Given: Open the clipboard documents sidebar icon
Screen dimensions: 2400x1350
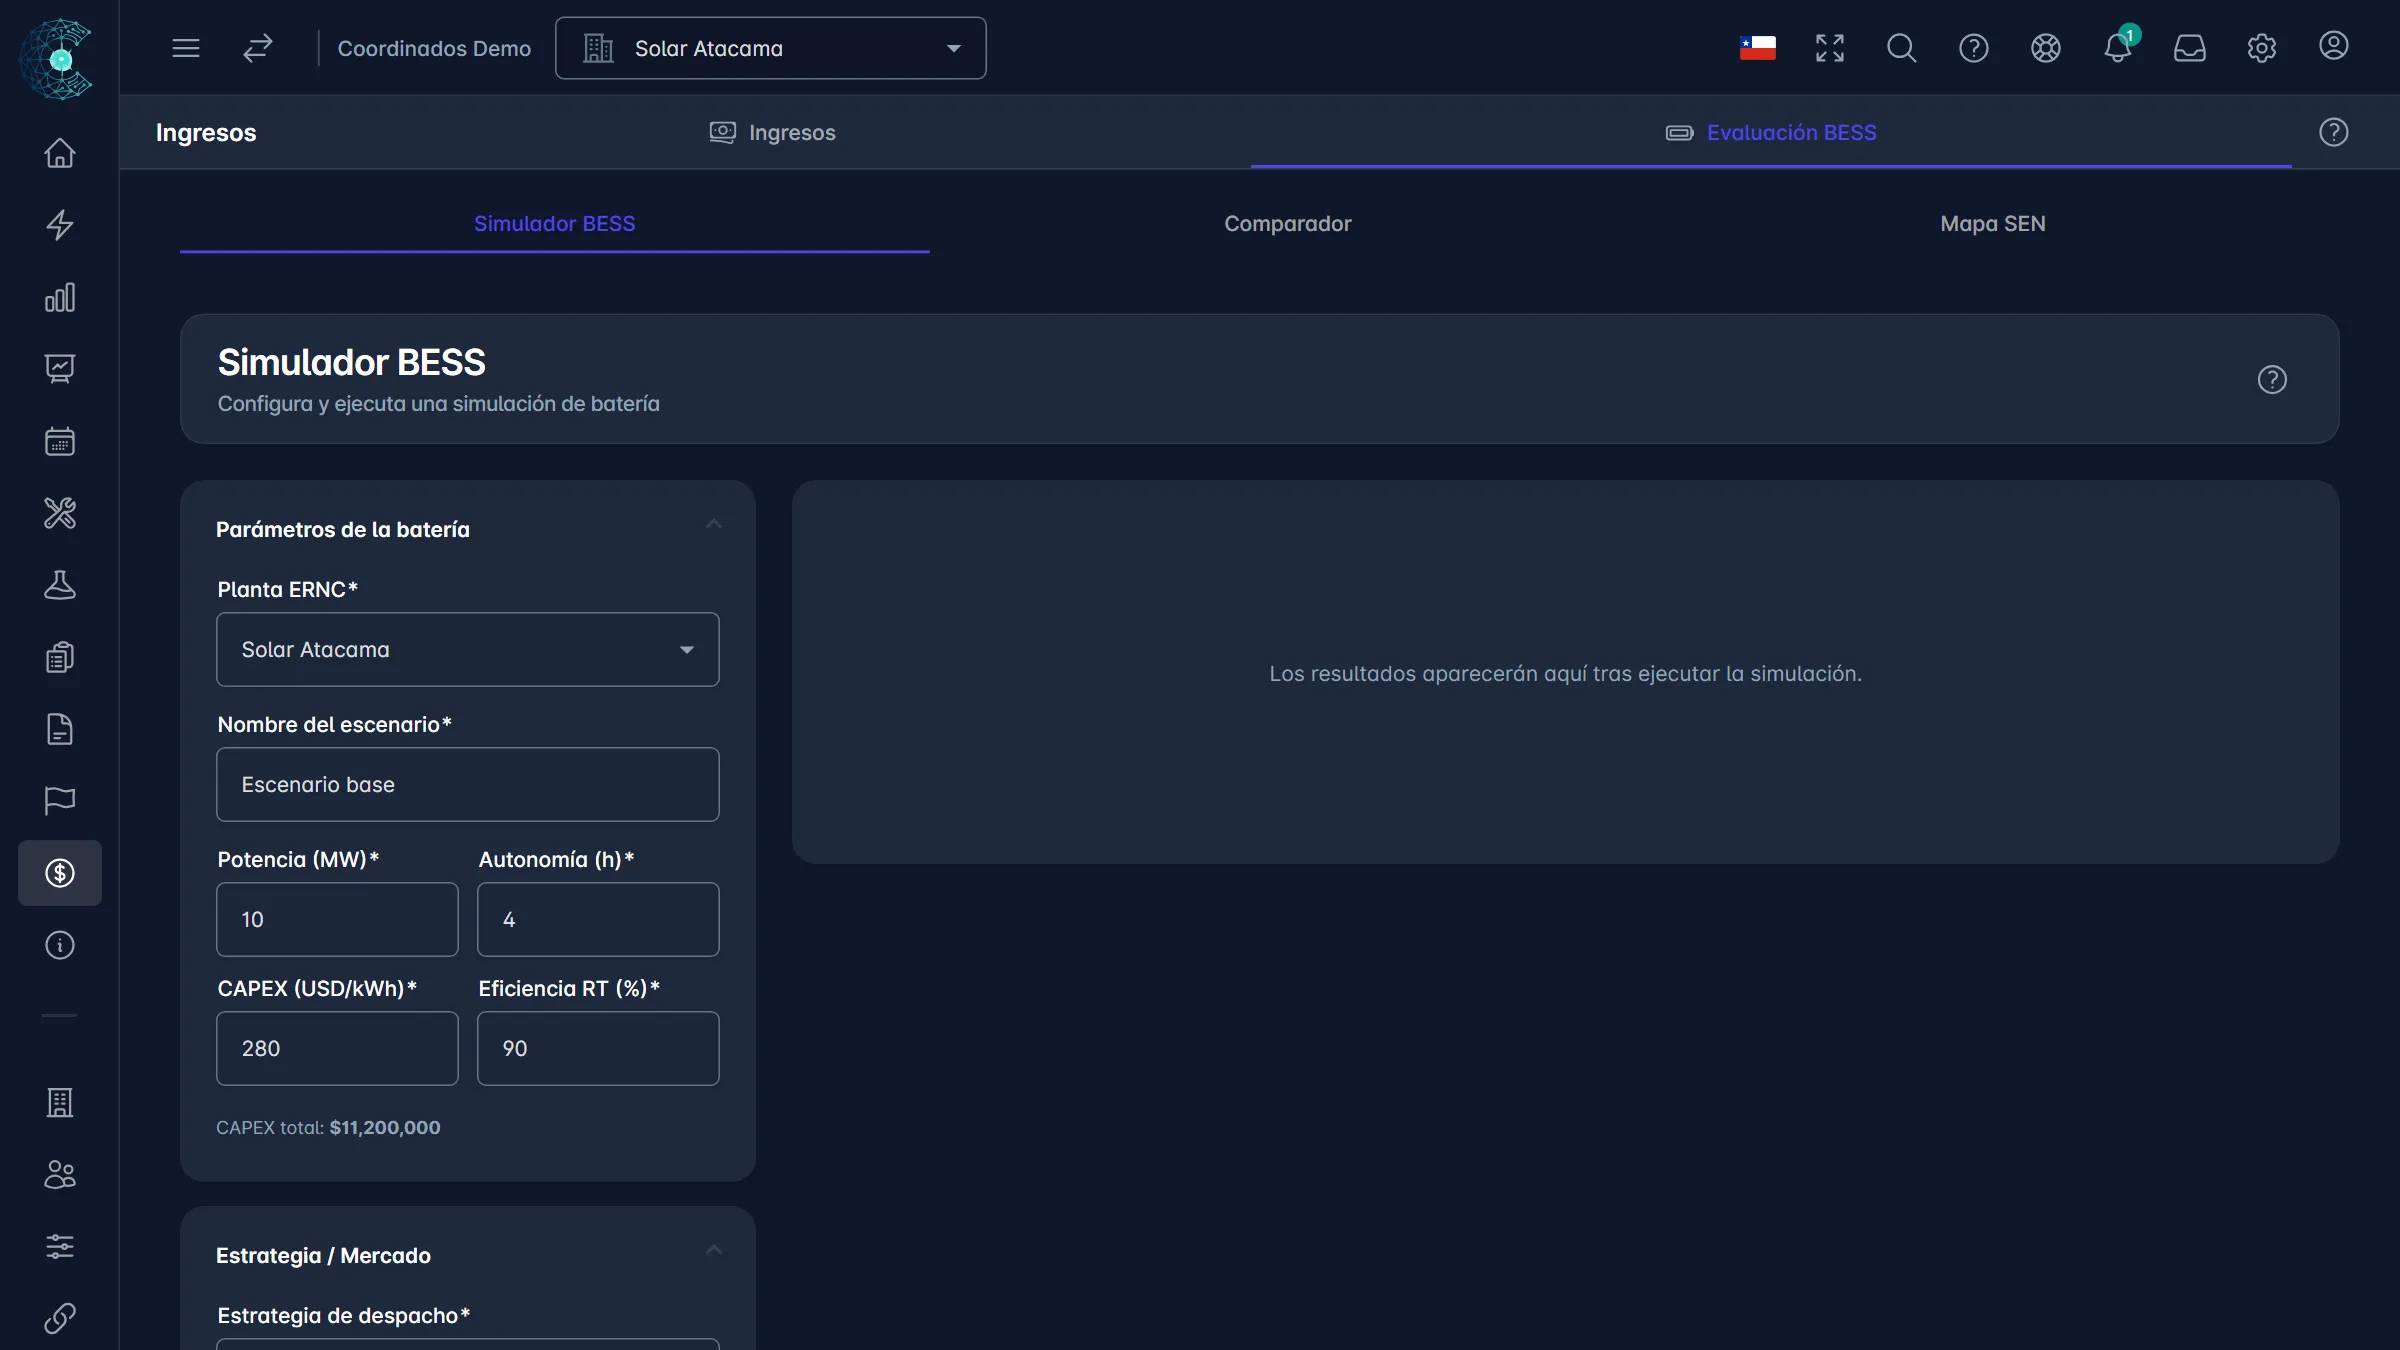Looking at the screenshot, I should pos(60,657).
